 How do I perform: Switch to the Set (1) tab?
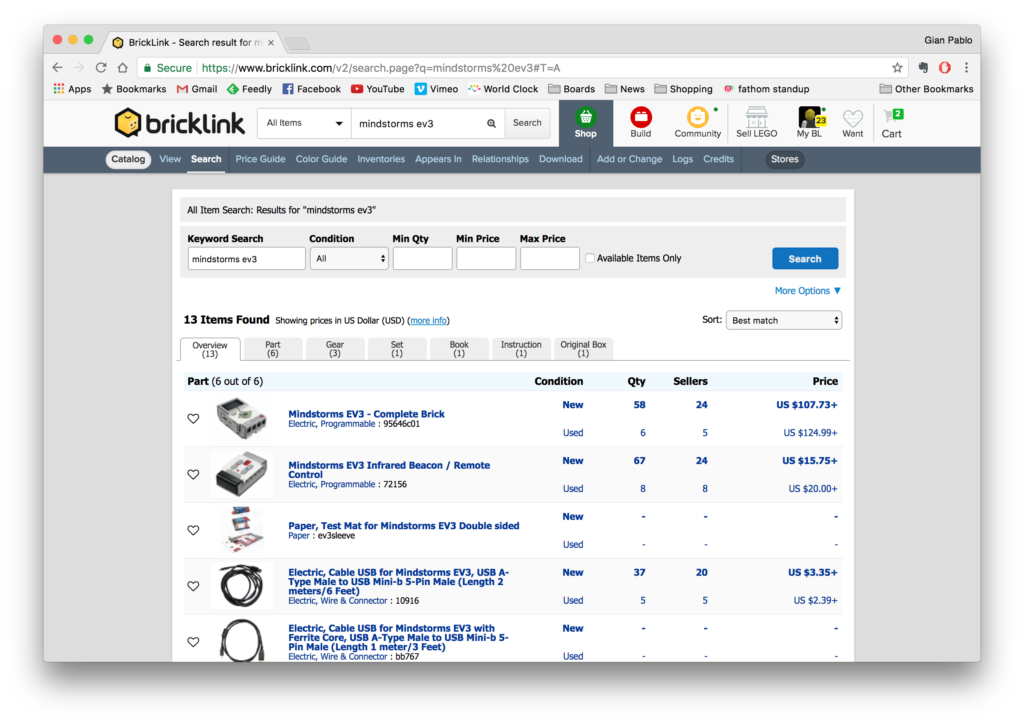click(396, 349)
